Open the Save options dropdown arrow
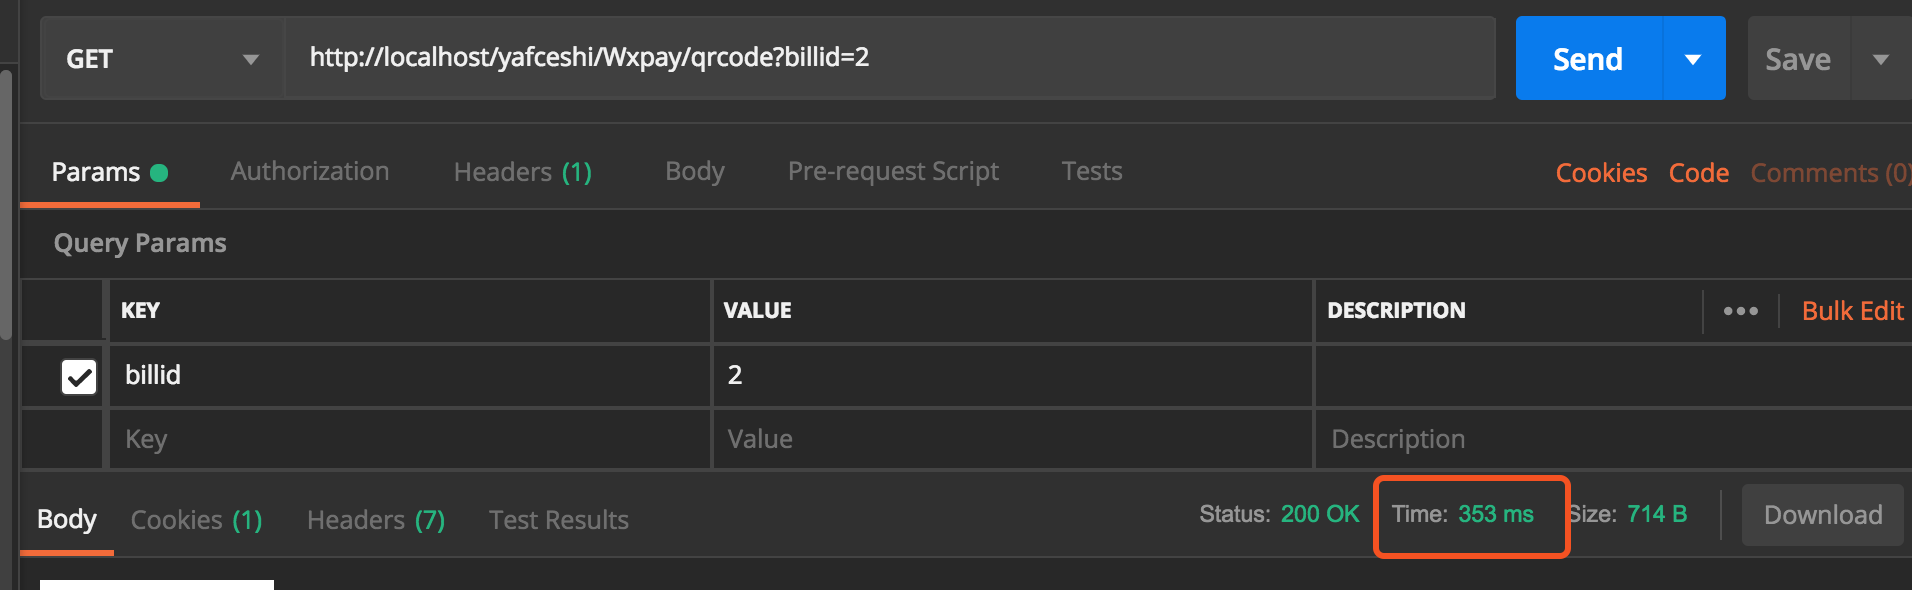 pyautogui.click(x=1880, y=59)
